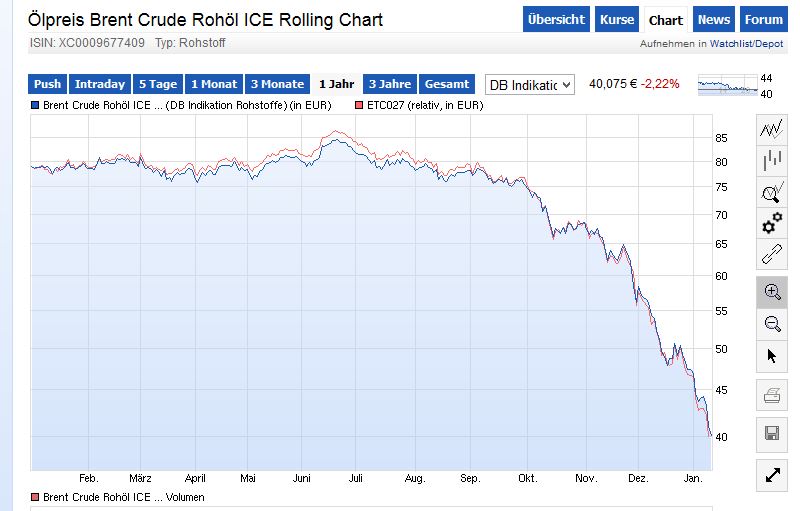Select the line chart type icon

tap(771, 130)
